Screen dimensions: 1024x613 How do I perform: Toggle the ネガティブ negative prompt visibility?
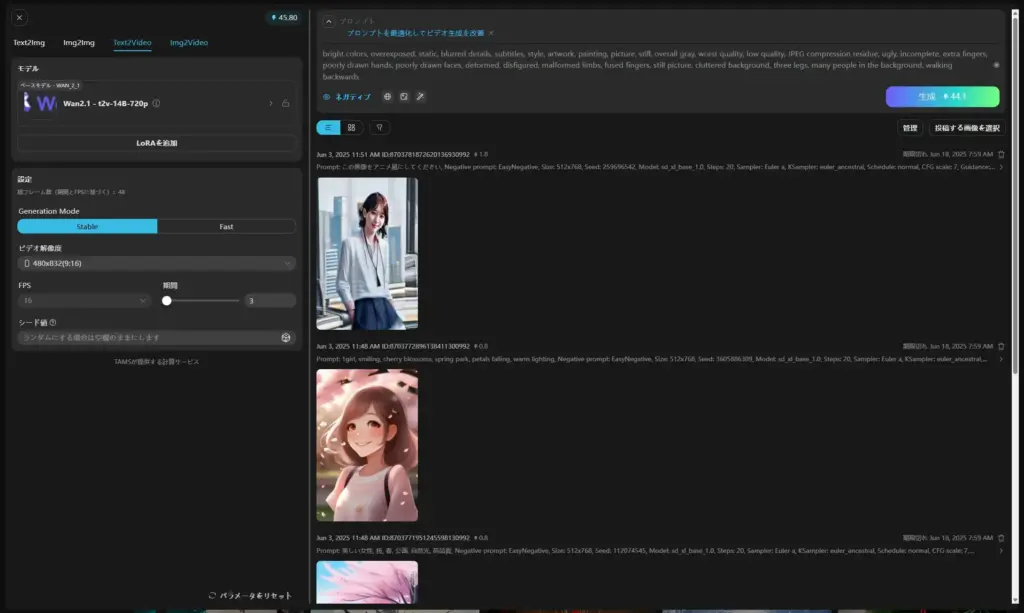pos(347,97)
